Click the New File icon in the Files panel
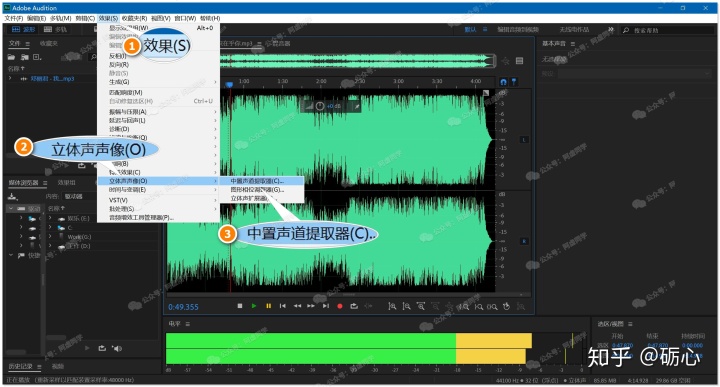720x387 pixels. [37, 57]
